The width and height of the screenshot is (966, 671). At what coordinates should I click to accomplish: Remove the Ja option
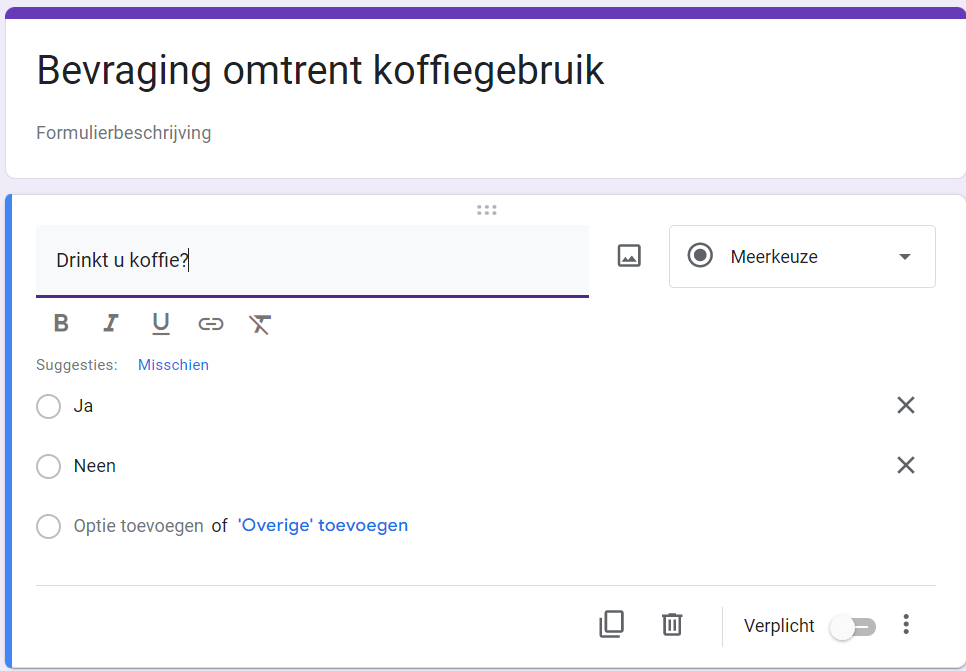click(x=906, y=405)
